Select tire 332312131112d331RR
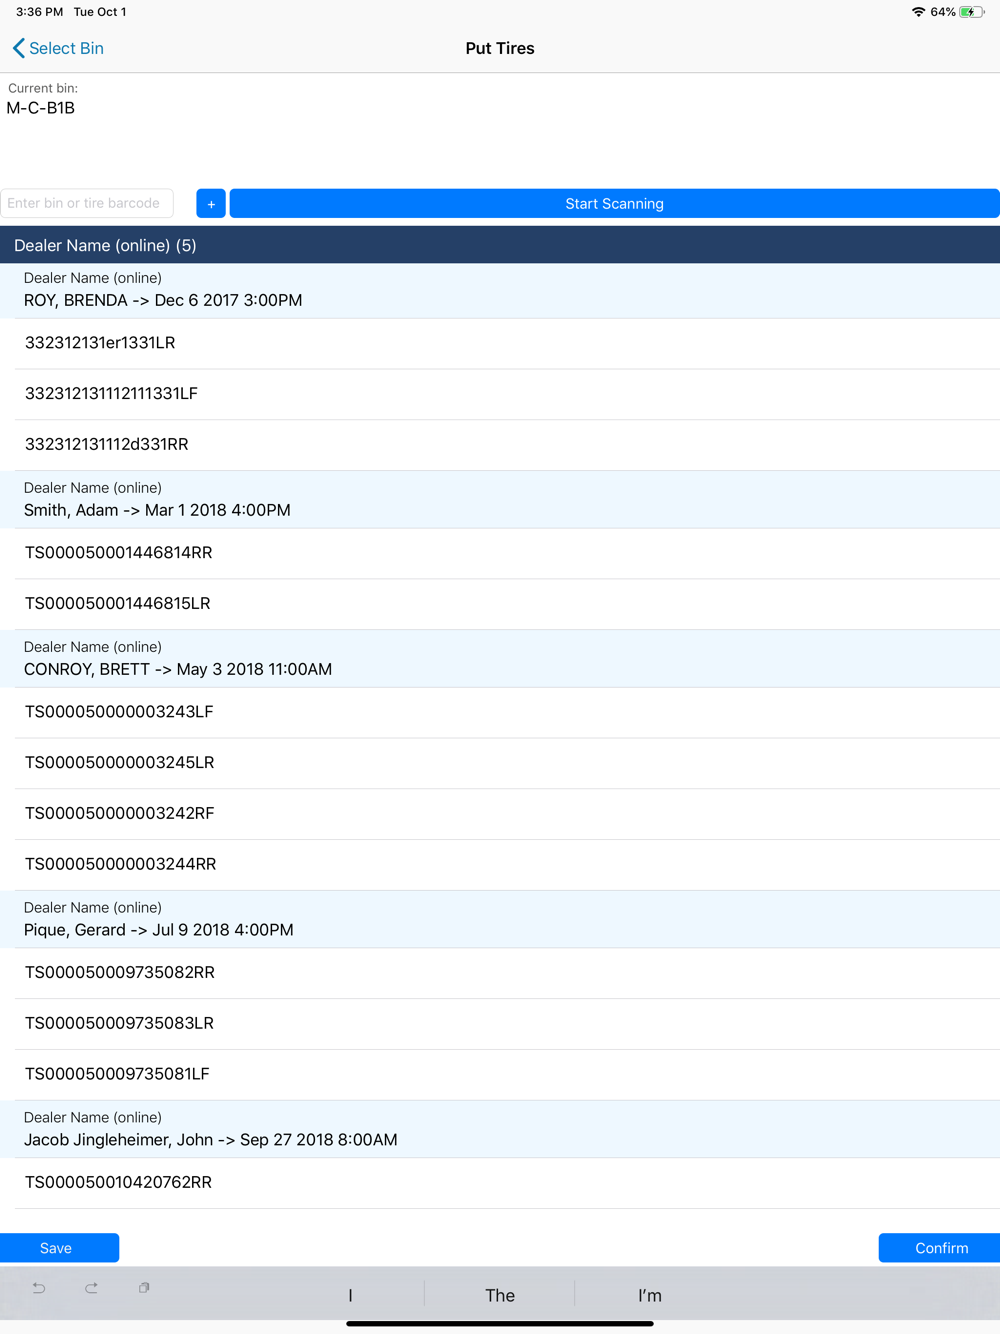Screen dimensions: 1000x1334 coord(500,445)
